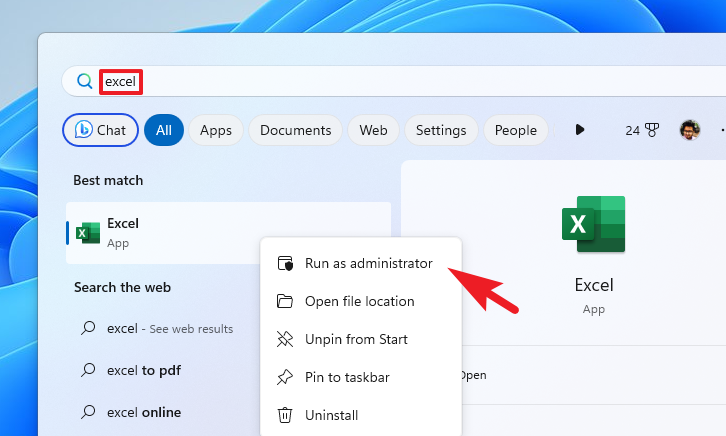Click the search icon beside excel online

(88, 412)
